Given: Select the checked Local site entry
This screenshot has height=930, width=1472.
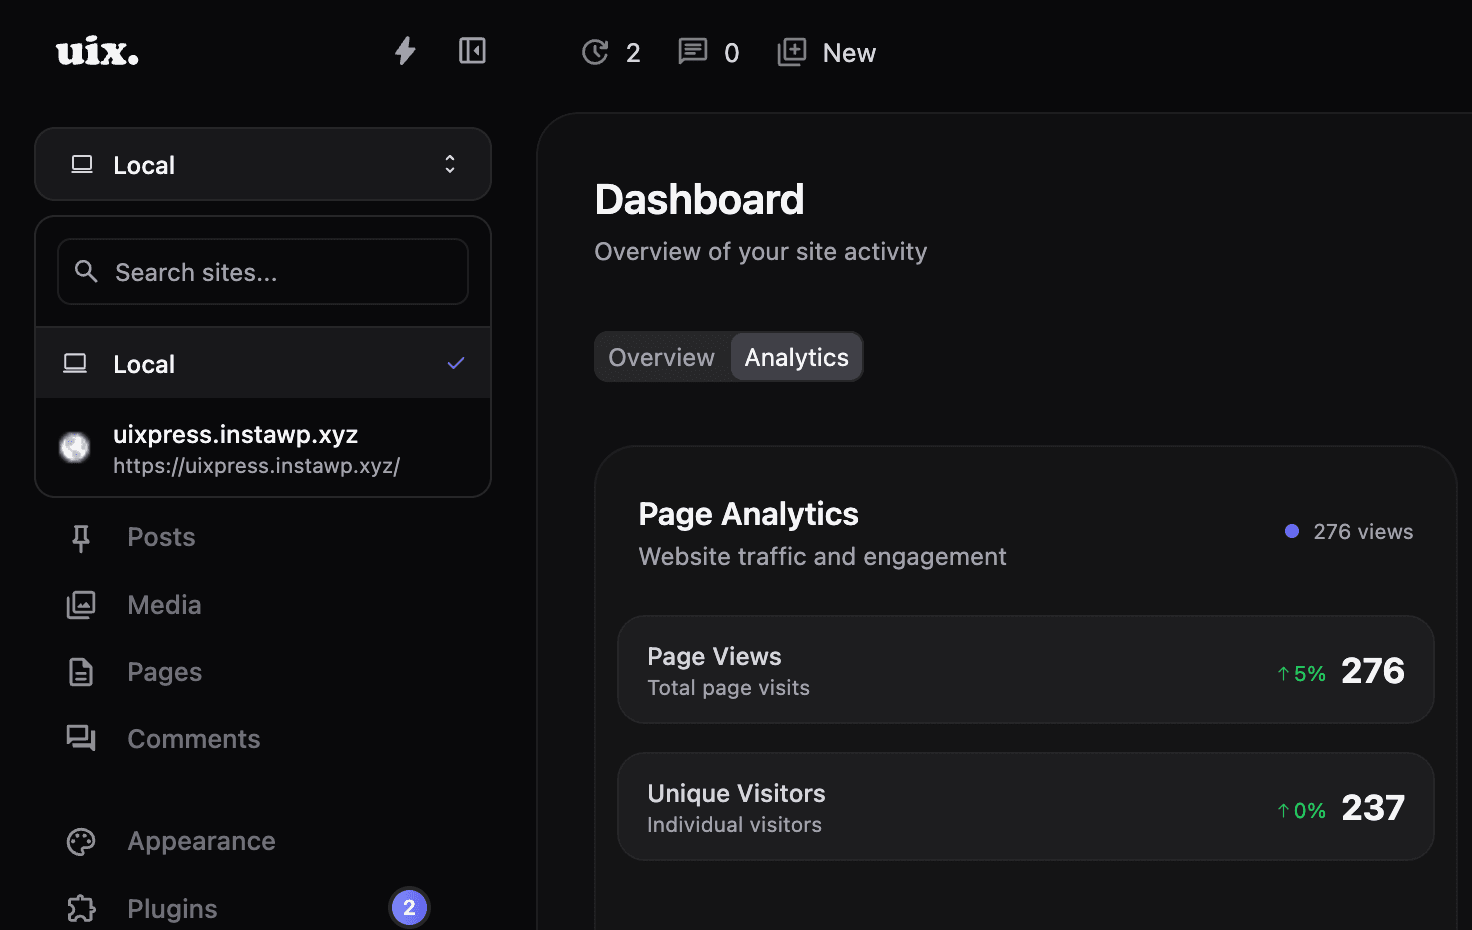Looking at the screenshot, I should point(263,363).
